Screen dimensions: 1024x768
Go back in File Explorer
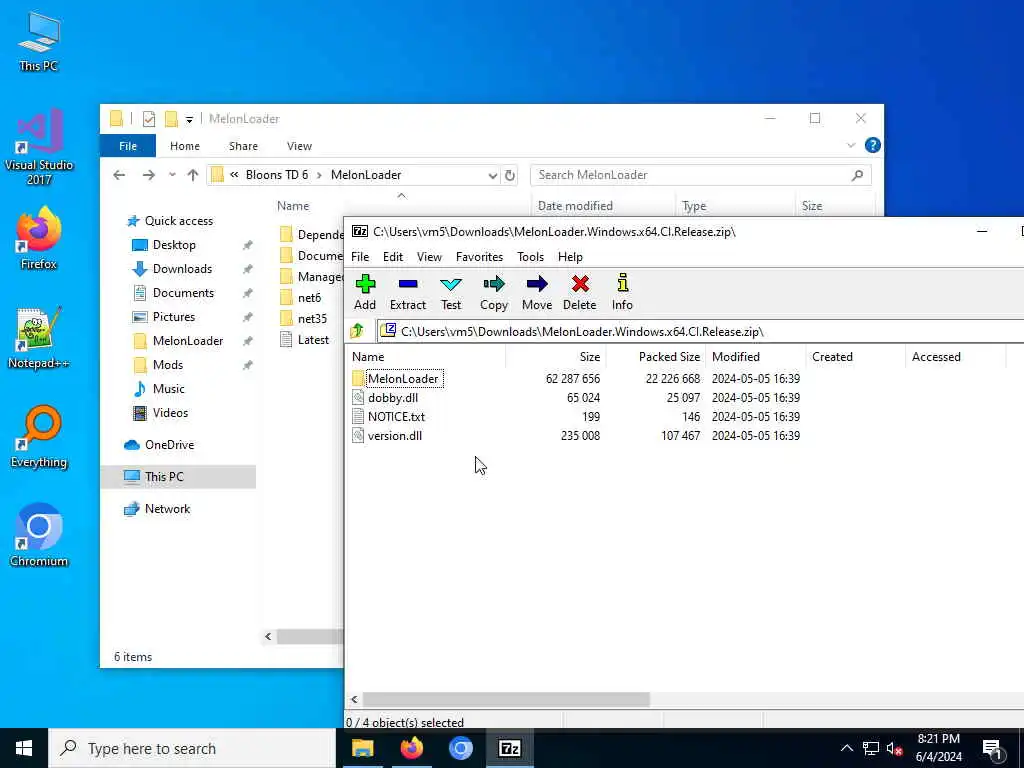click(119, 175)
